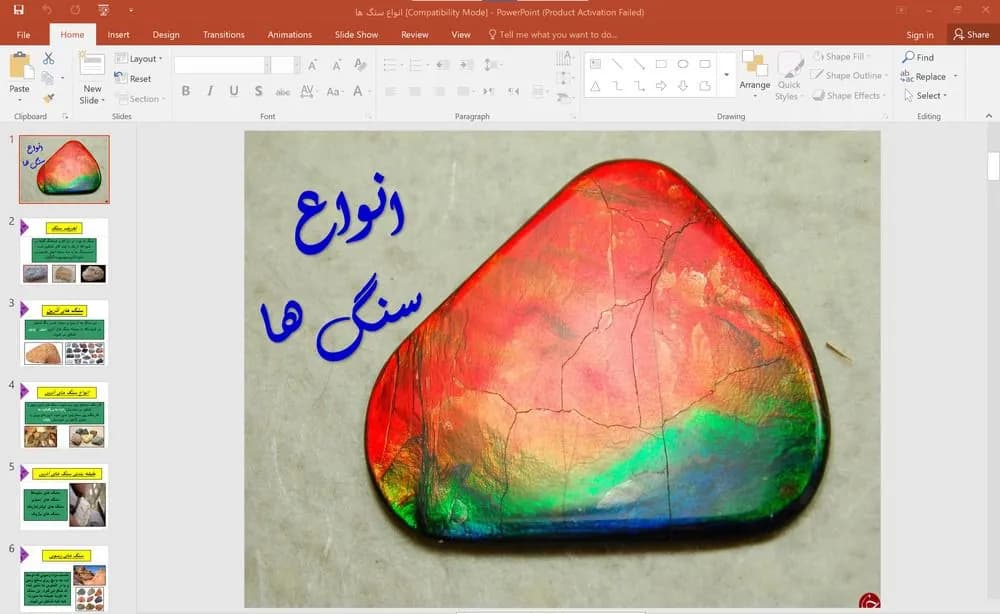Open the Arrange dropdown
The image size is (1000, 614).
(x=755, y=75)
